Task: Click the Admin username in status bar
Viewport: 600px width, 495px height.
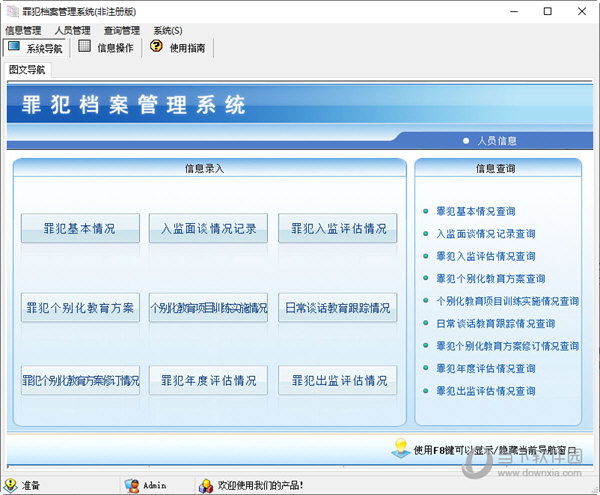Action: point(155,485)
